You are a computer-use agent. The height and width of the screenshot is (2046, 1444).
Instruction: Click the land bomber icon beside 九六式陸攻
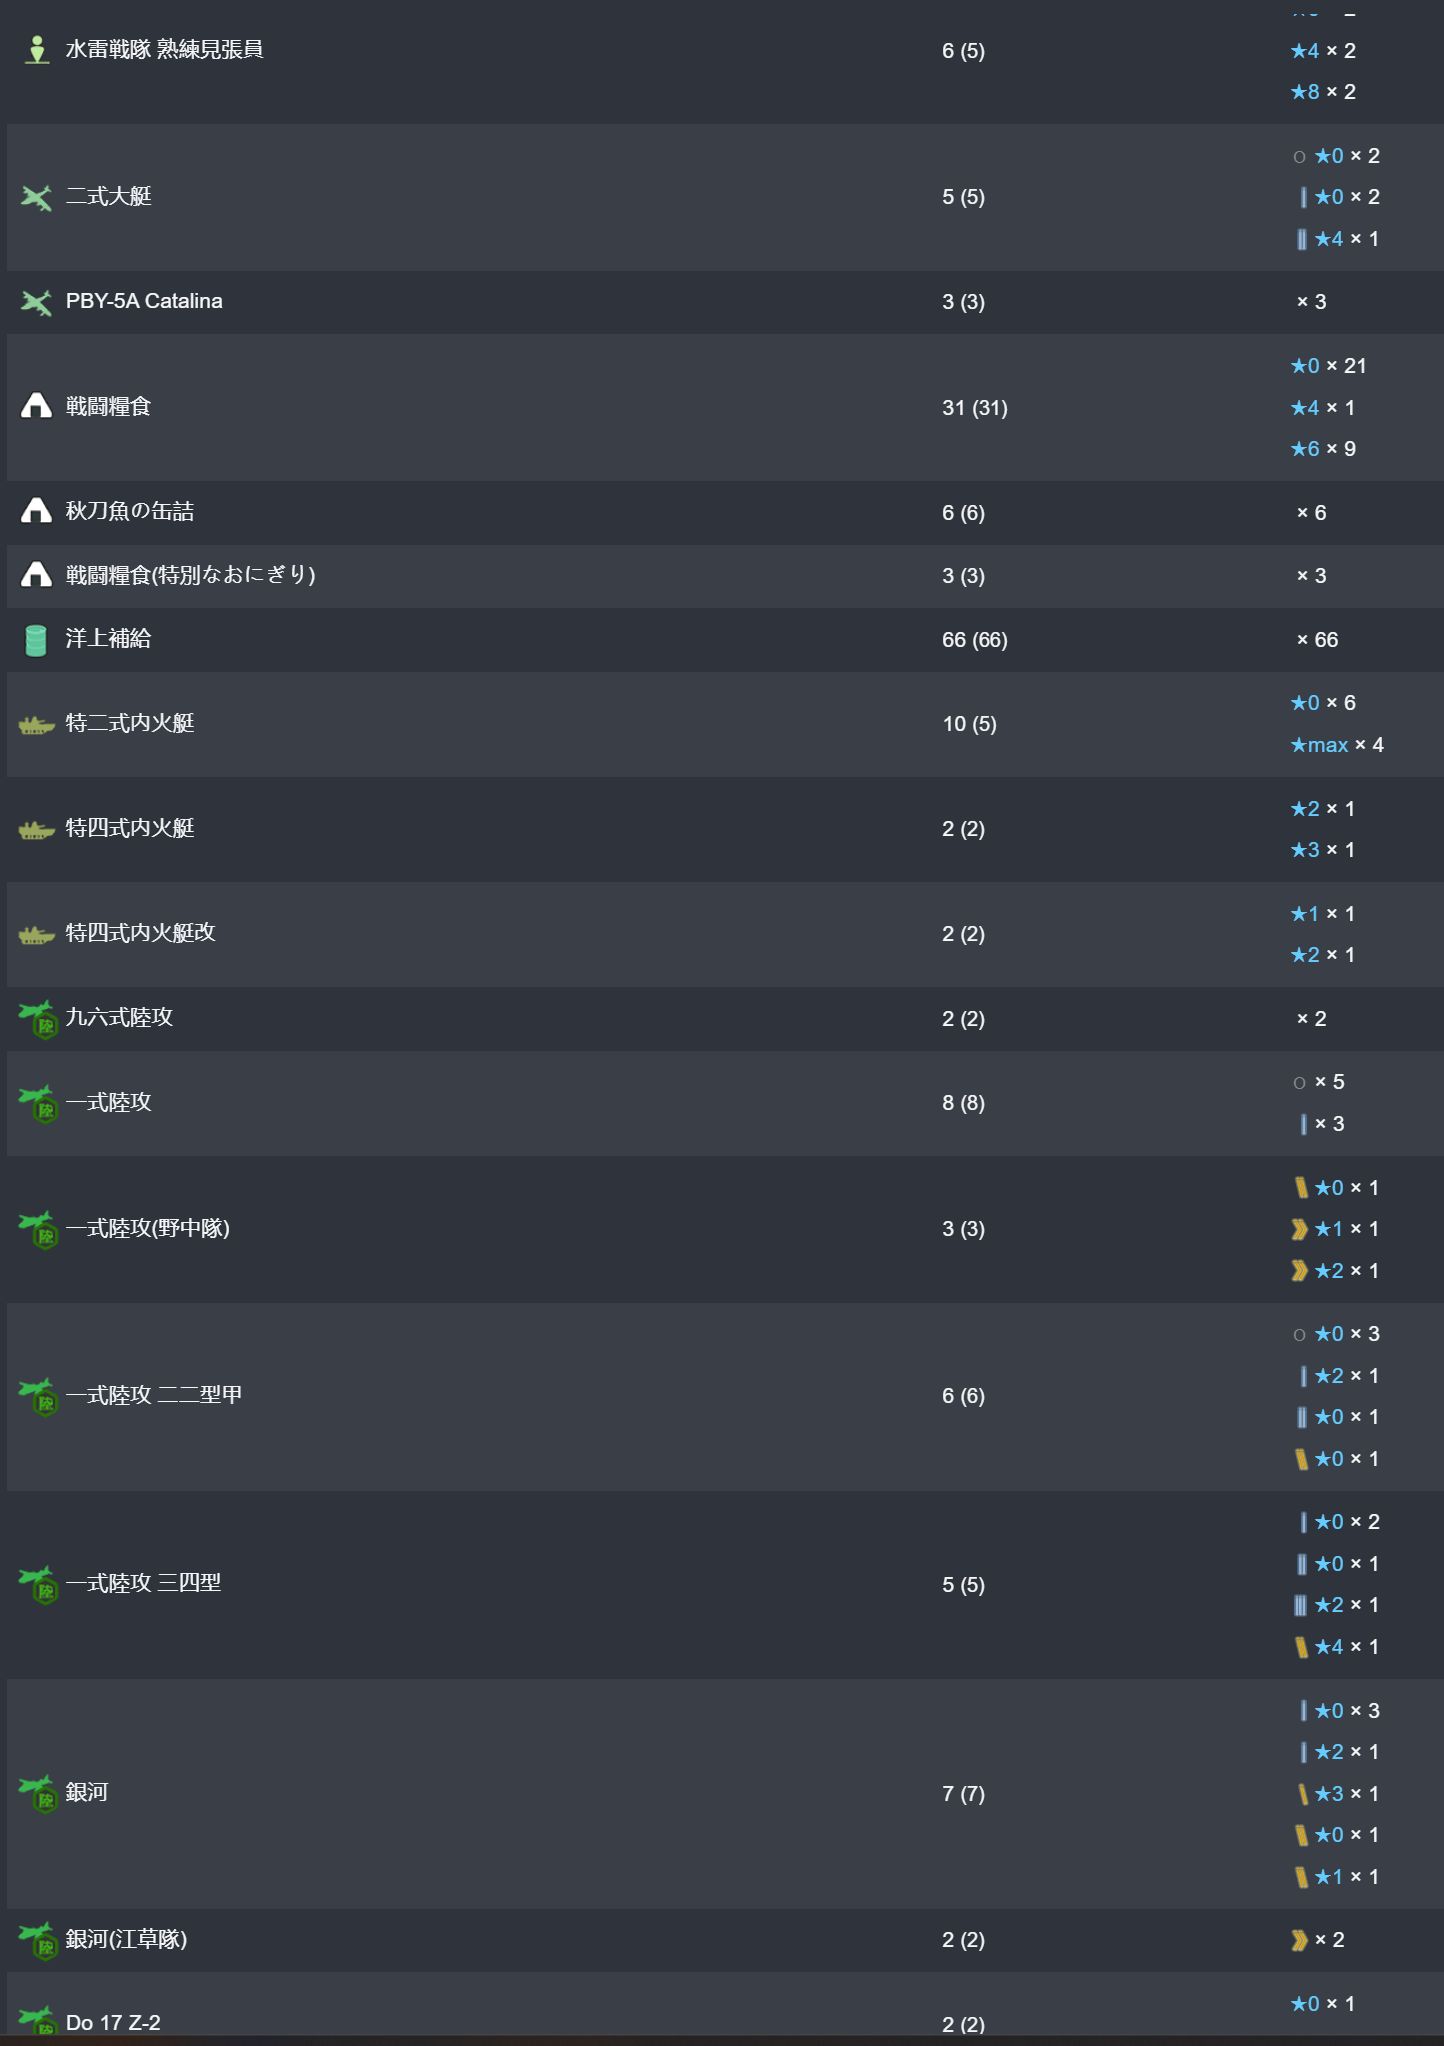pyautogui.click(x=40, y=1019)
